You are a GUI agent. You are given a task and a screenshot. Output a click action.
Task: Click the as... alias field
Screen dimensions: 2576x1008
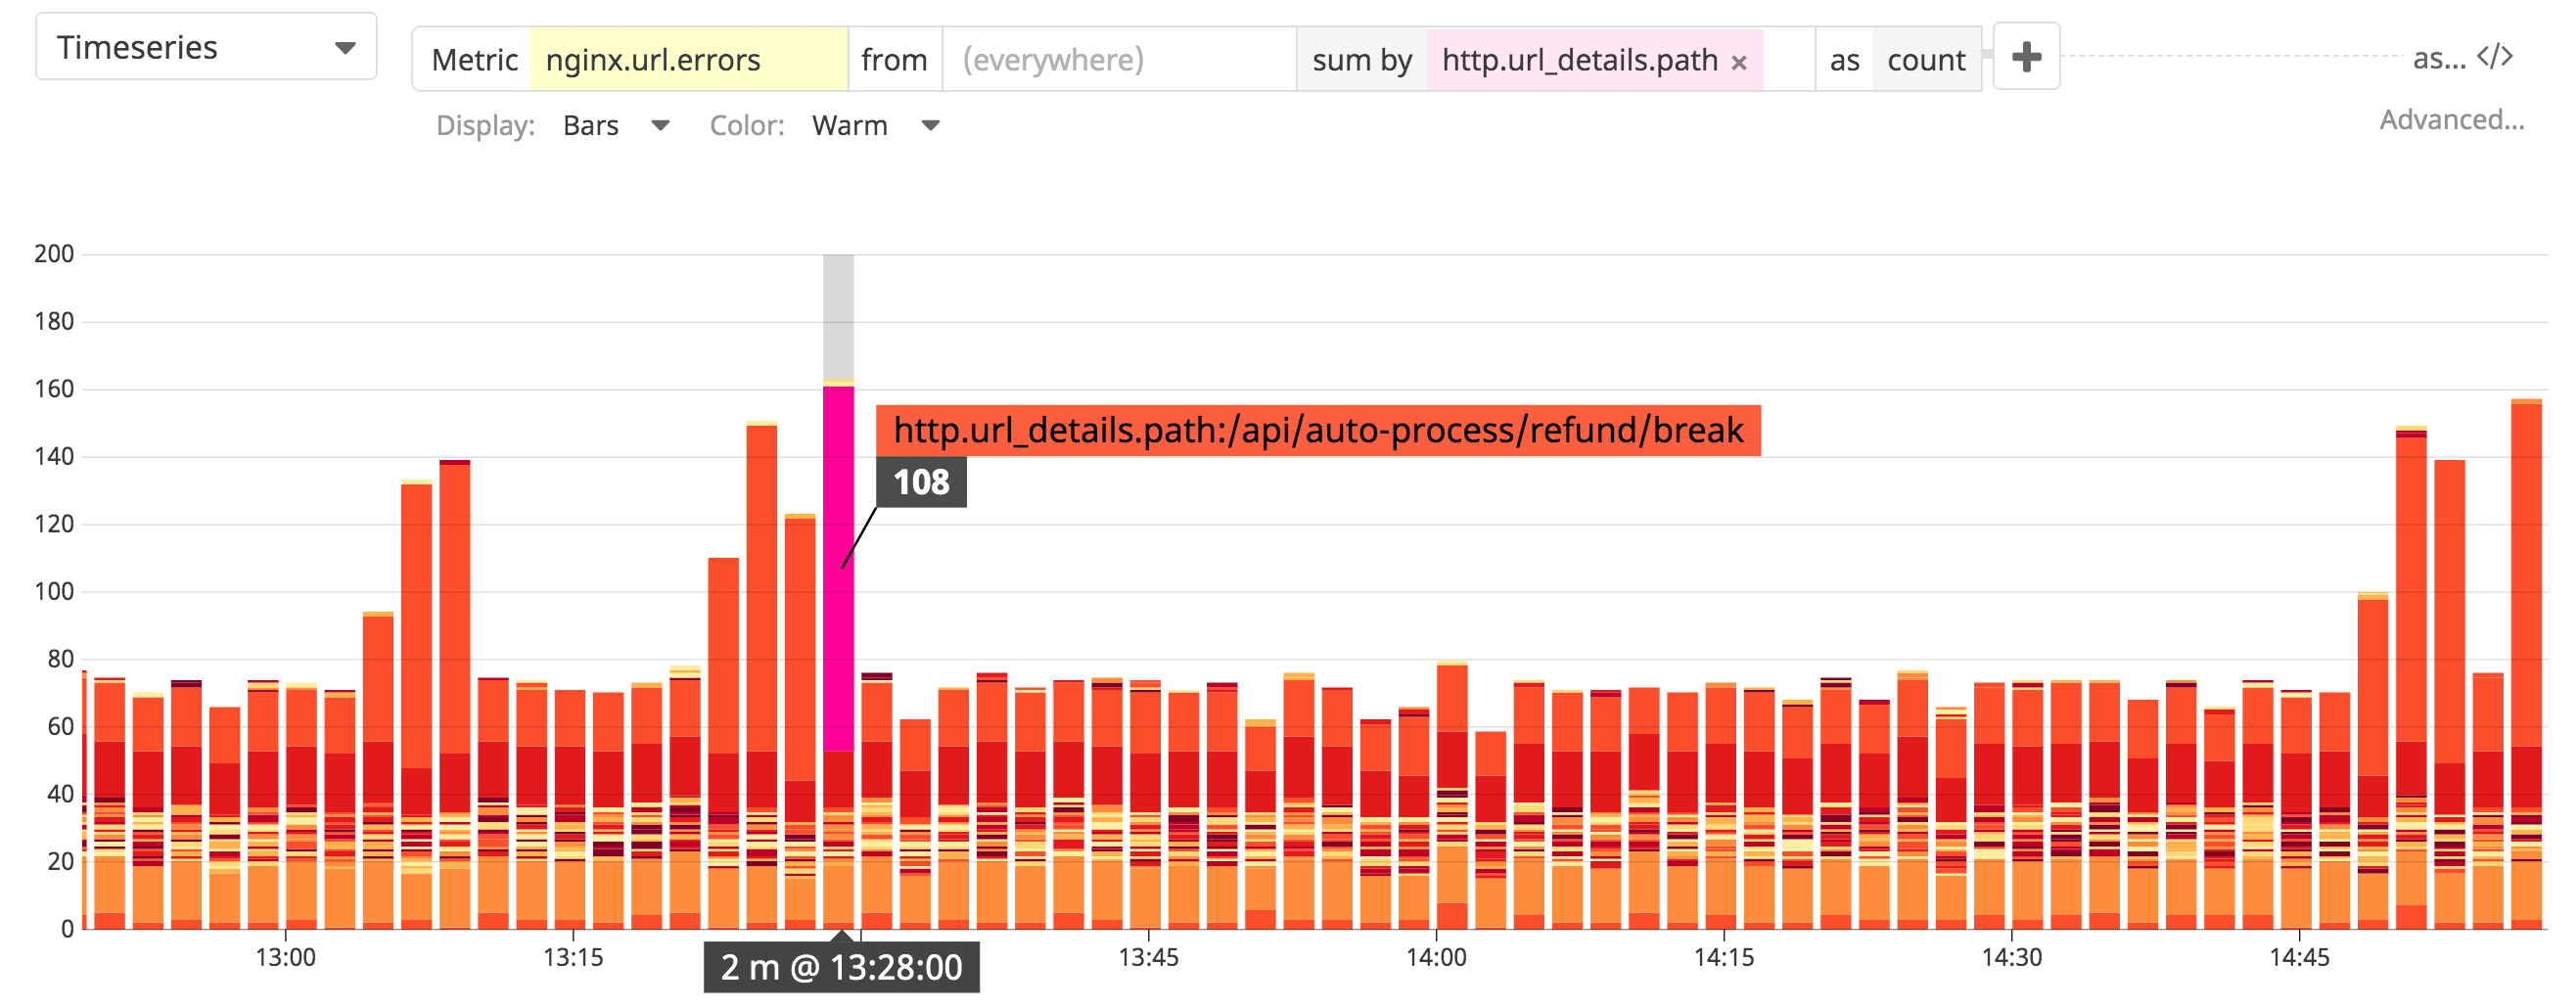point(2438,59)
